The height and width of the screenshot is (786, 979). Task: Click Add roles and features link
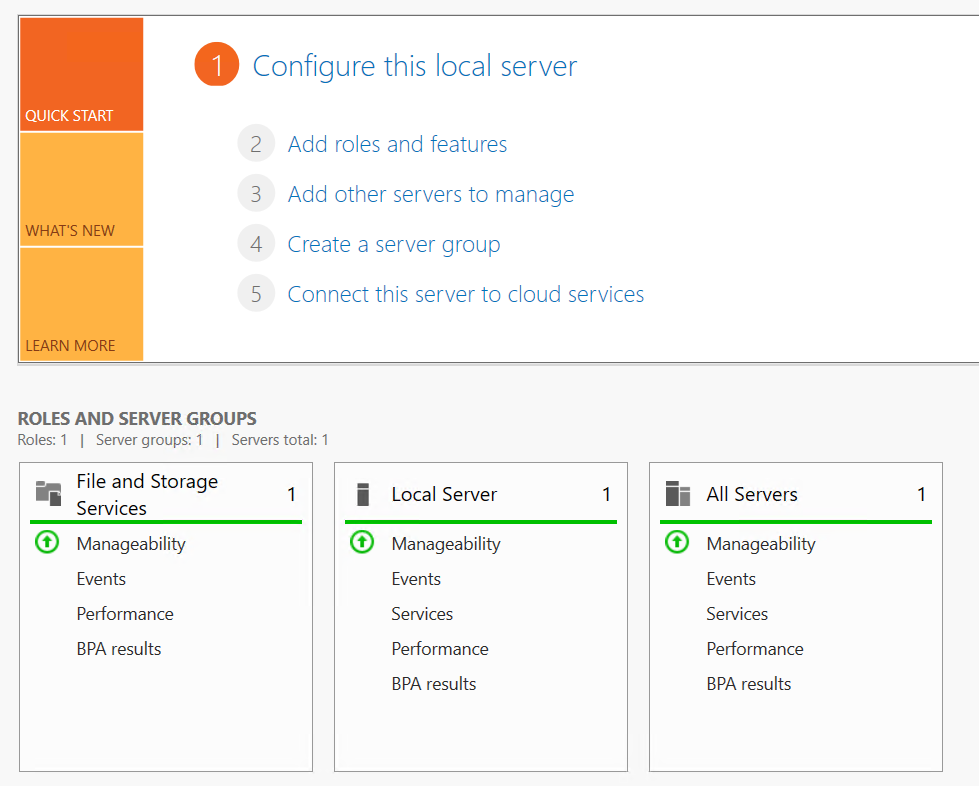pos(397,145)
